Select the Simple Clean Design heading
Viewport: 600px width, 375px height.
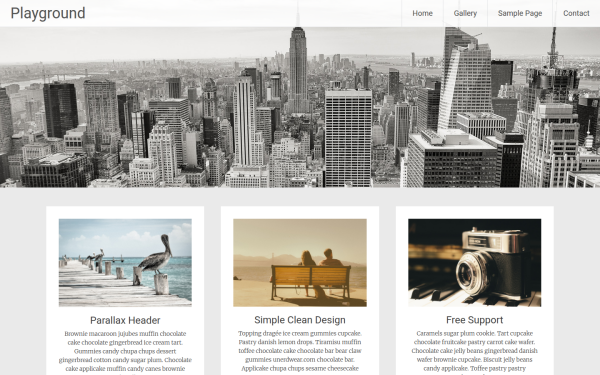[x=300, y=320]
